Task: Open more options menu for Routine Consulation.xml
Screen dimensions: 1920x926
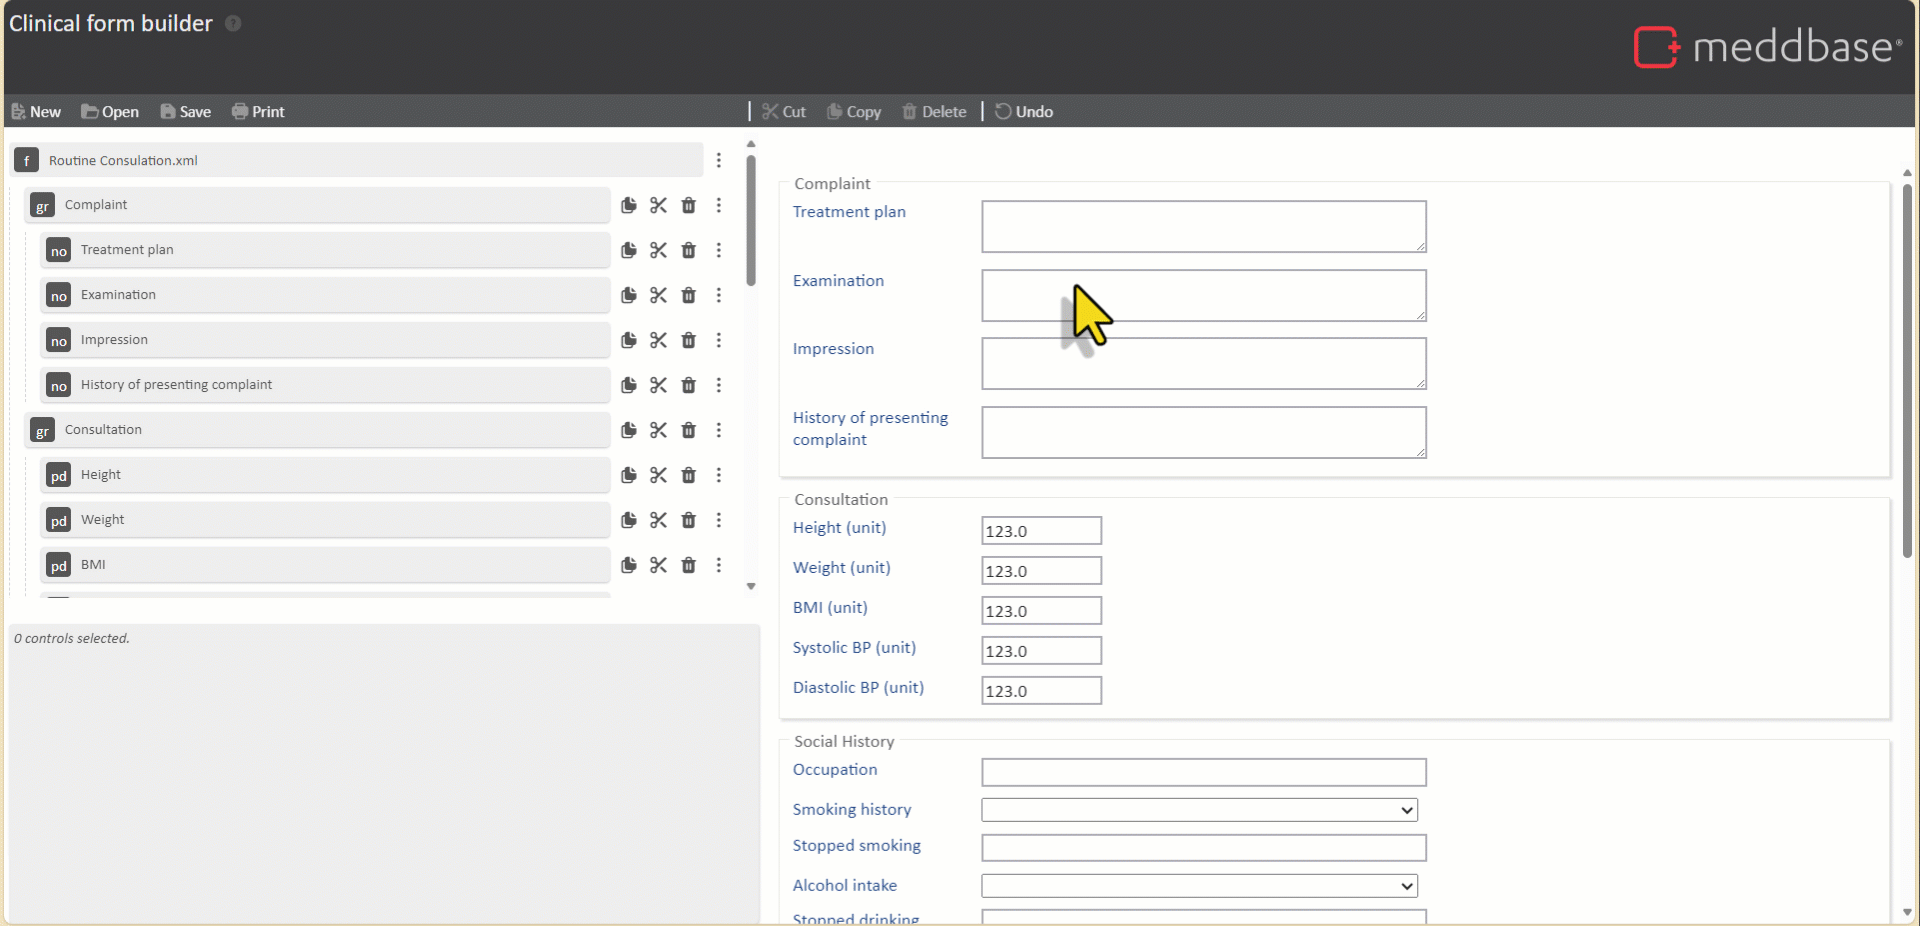Action: pyautogui.click(x=719, y=160)
